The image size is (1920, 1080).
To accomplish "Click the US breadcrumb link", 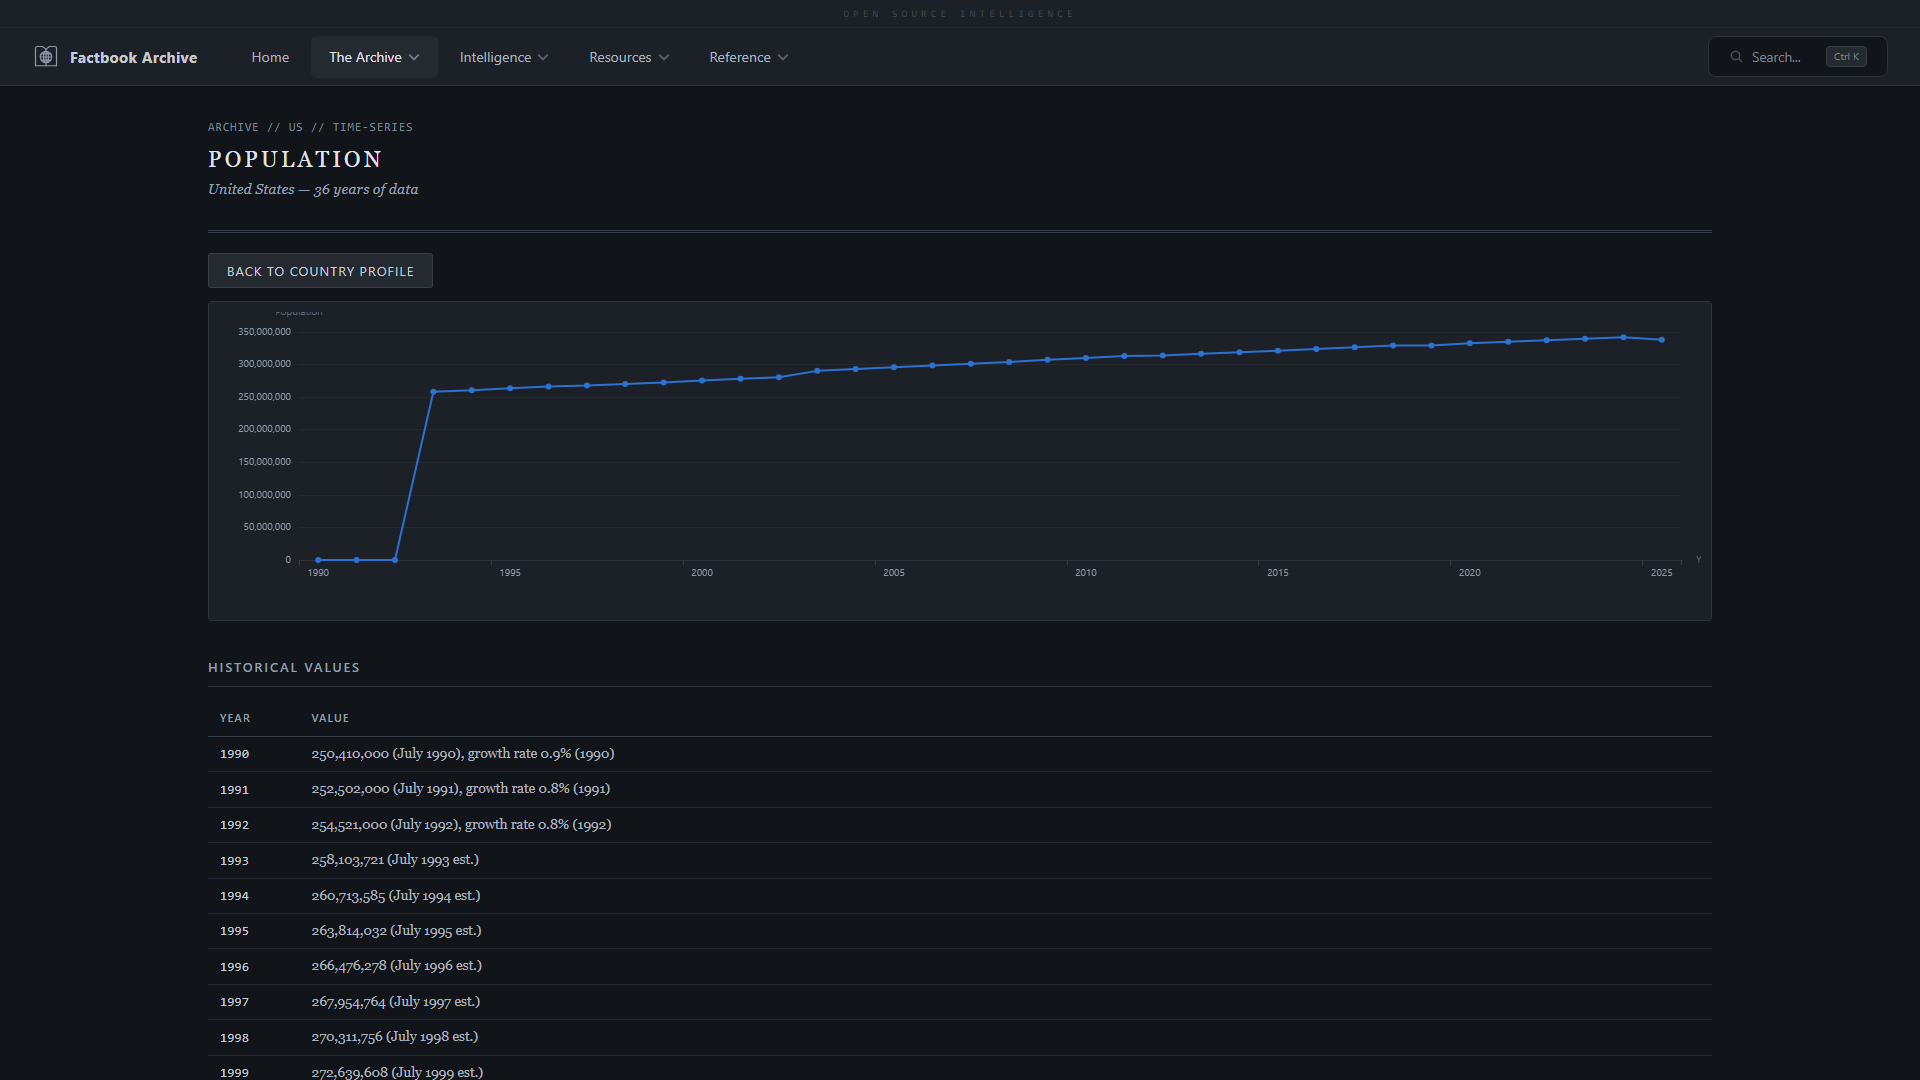I will 295,127.
